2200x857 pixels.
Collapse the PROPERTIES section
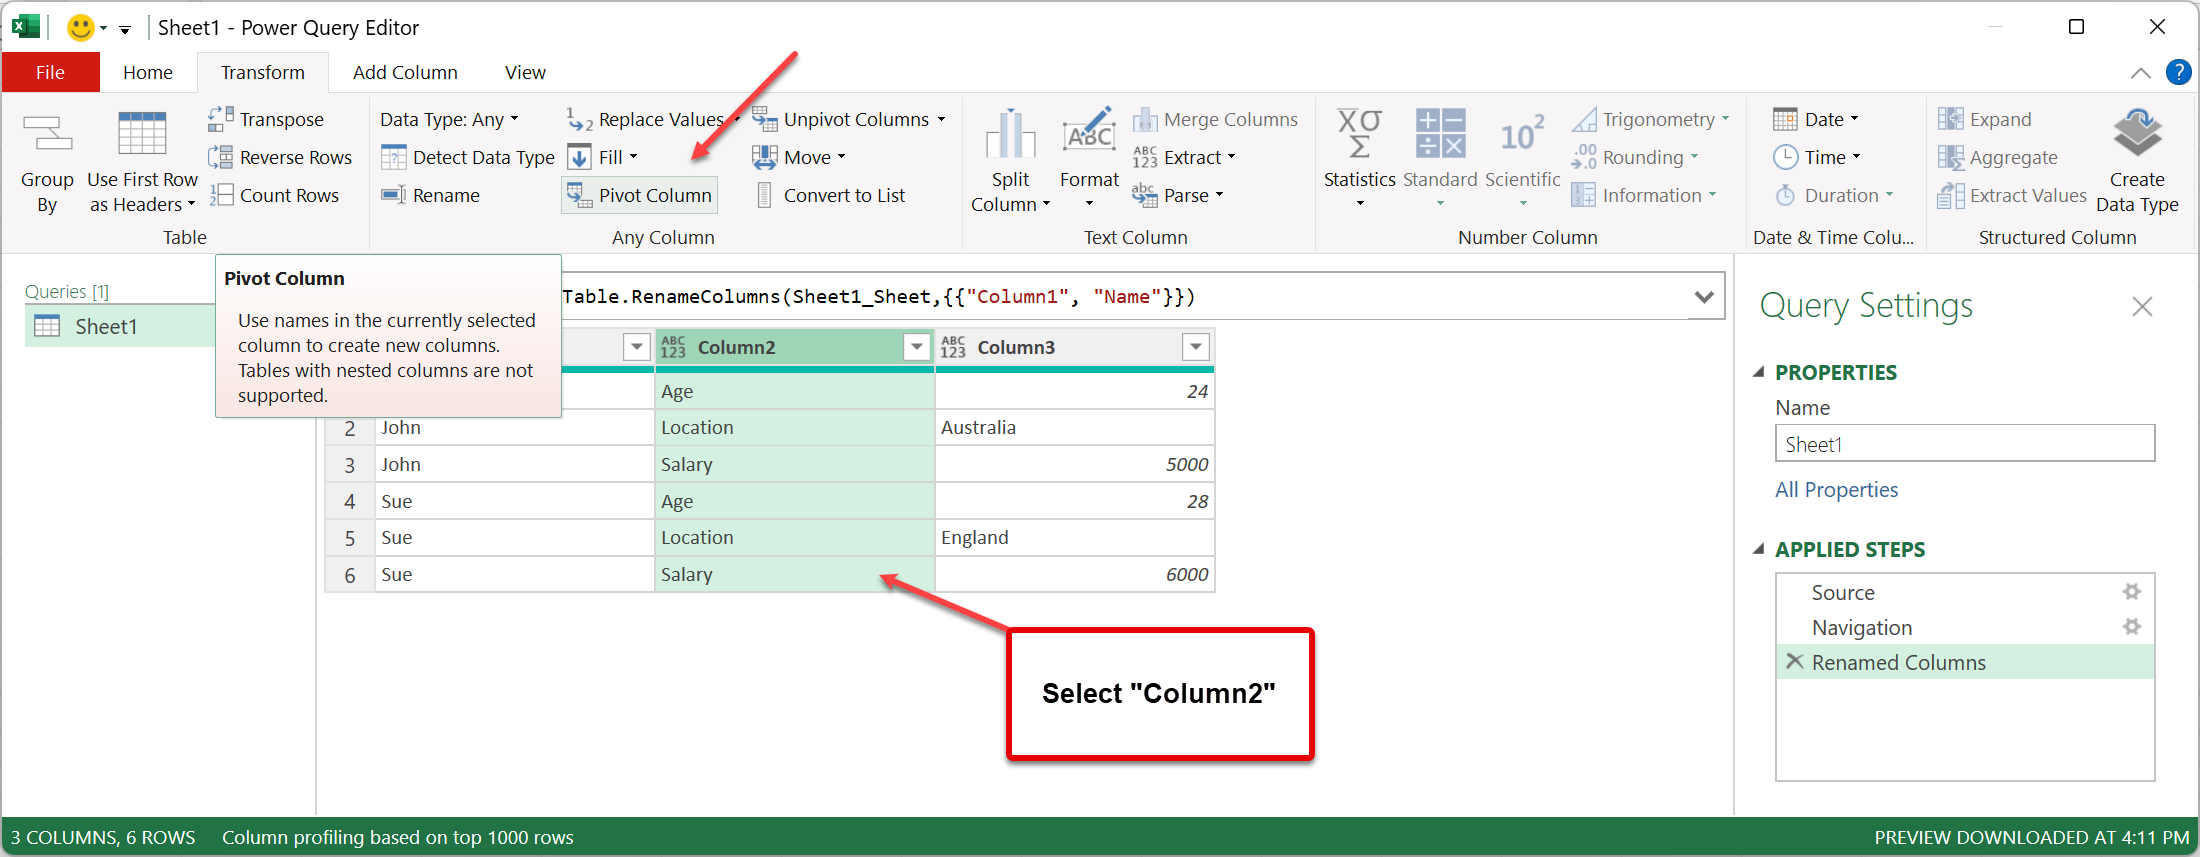pyautogui.click(x=1759, y=372)
